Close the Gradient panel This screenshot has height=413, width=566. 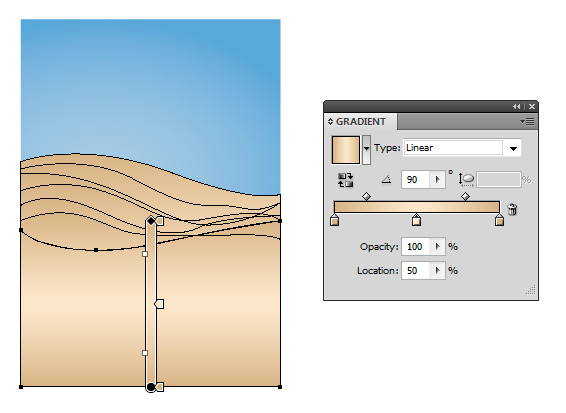coord(532,106)
